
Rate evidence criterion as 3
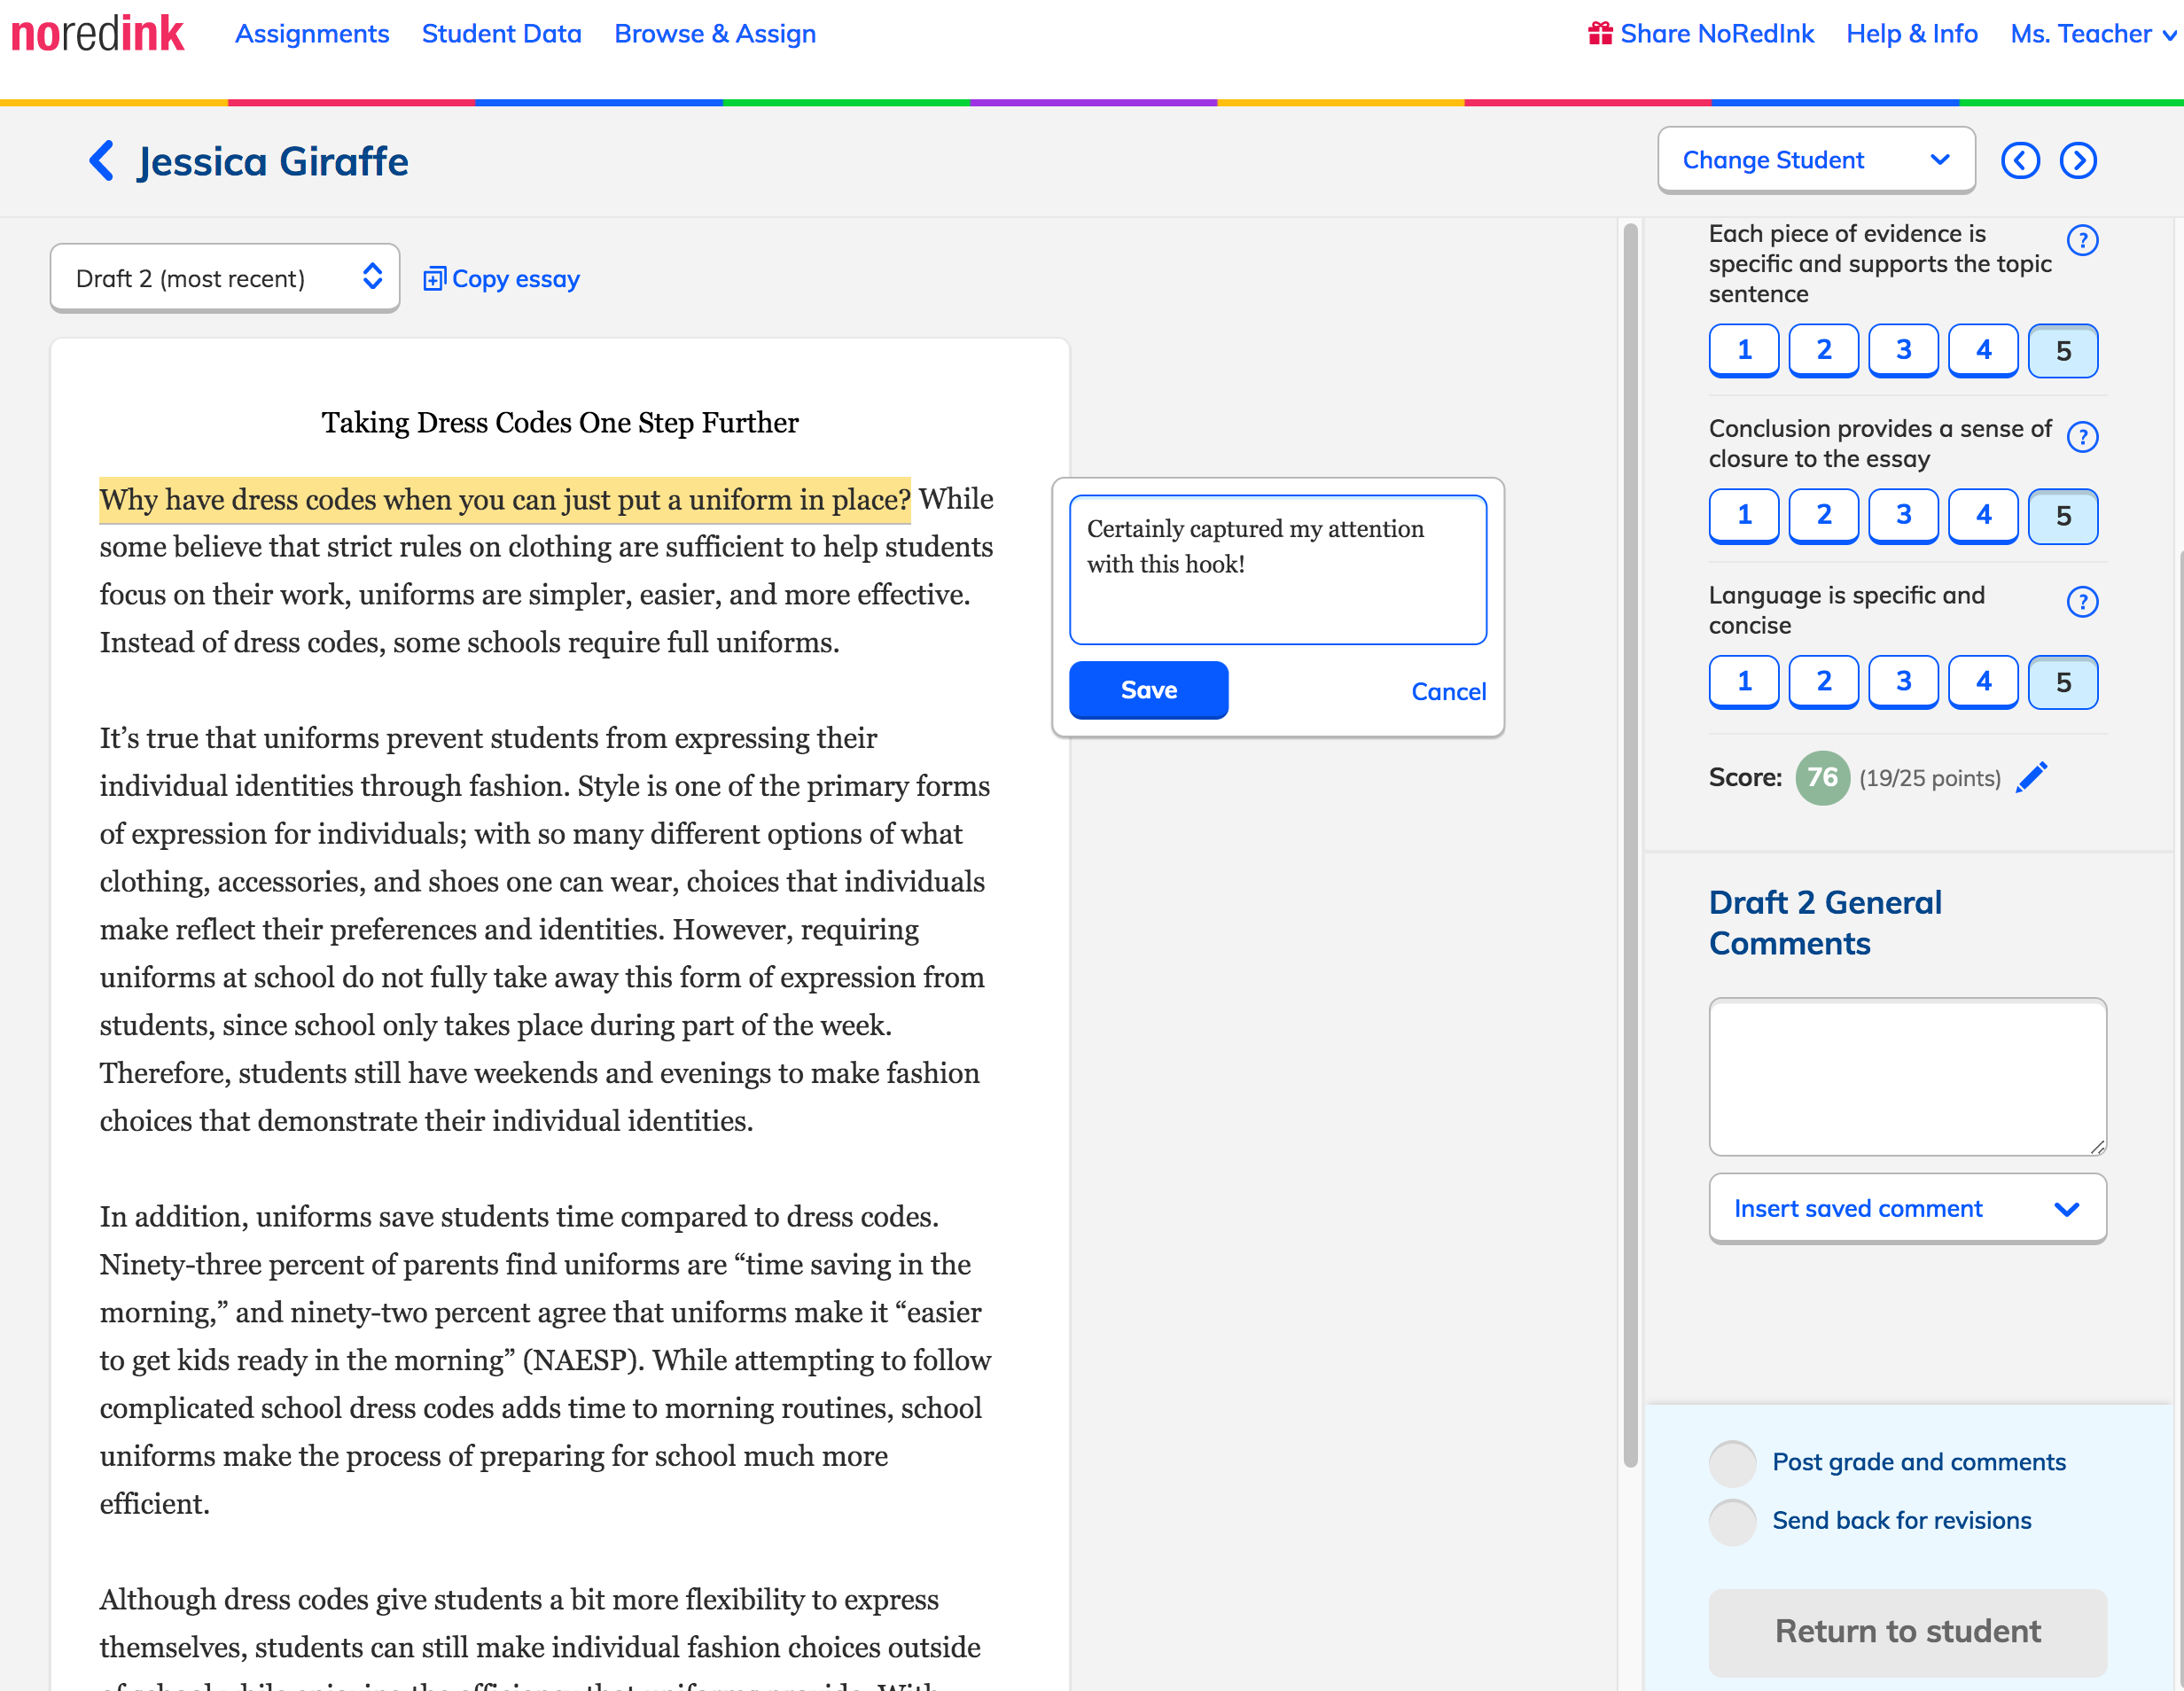tap(1903, 350)
